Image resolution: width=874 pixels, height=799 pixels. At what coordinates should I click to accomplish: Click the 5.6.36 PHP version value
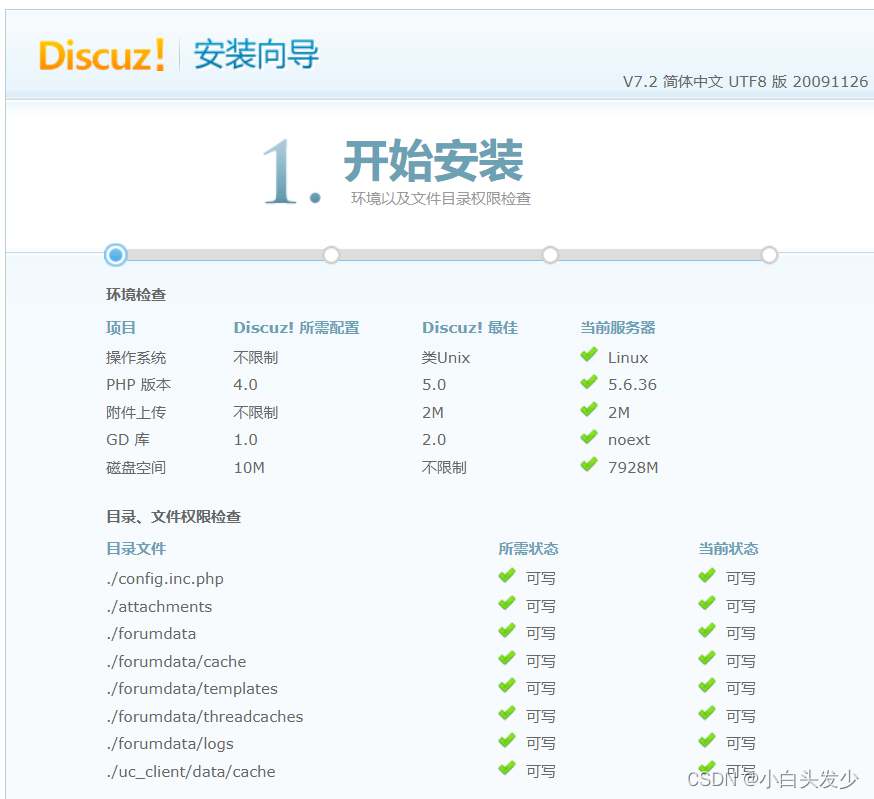click(632, 385)
